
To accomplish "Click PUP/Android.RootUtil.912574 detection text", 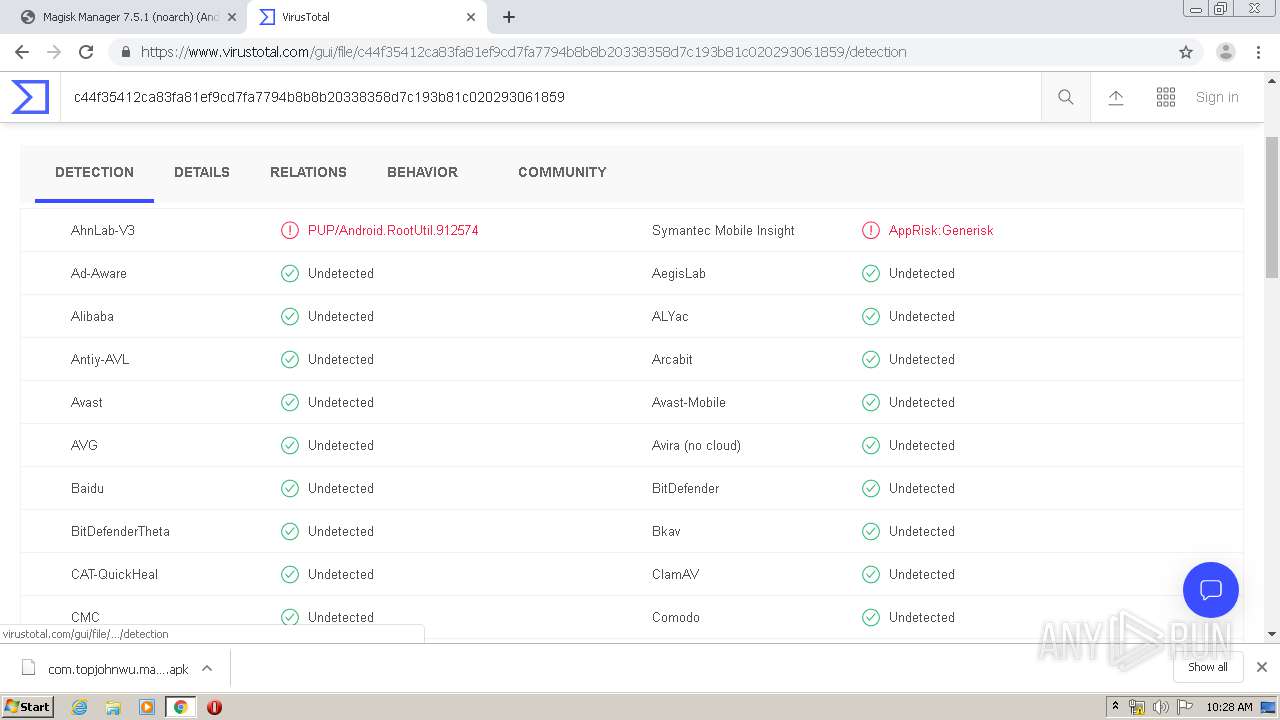I will click(393, 230).
